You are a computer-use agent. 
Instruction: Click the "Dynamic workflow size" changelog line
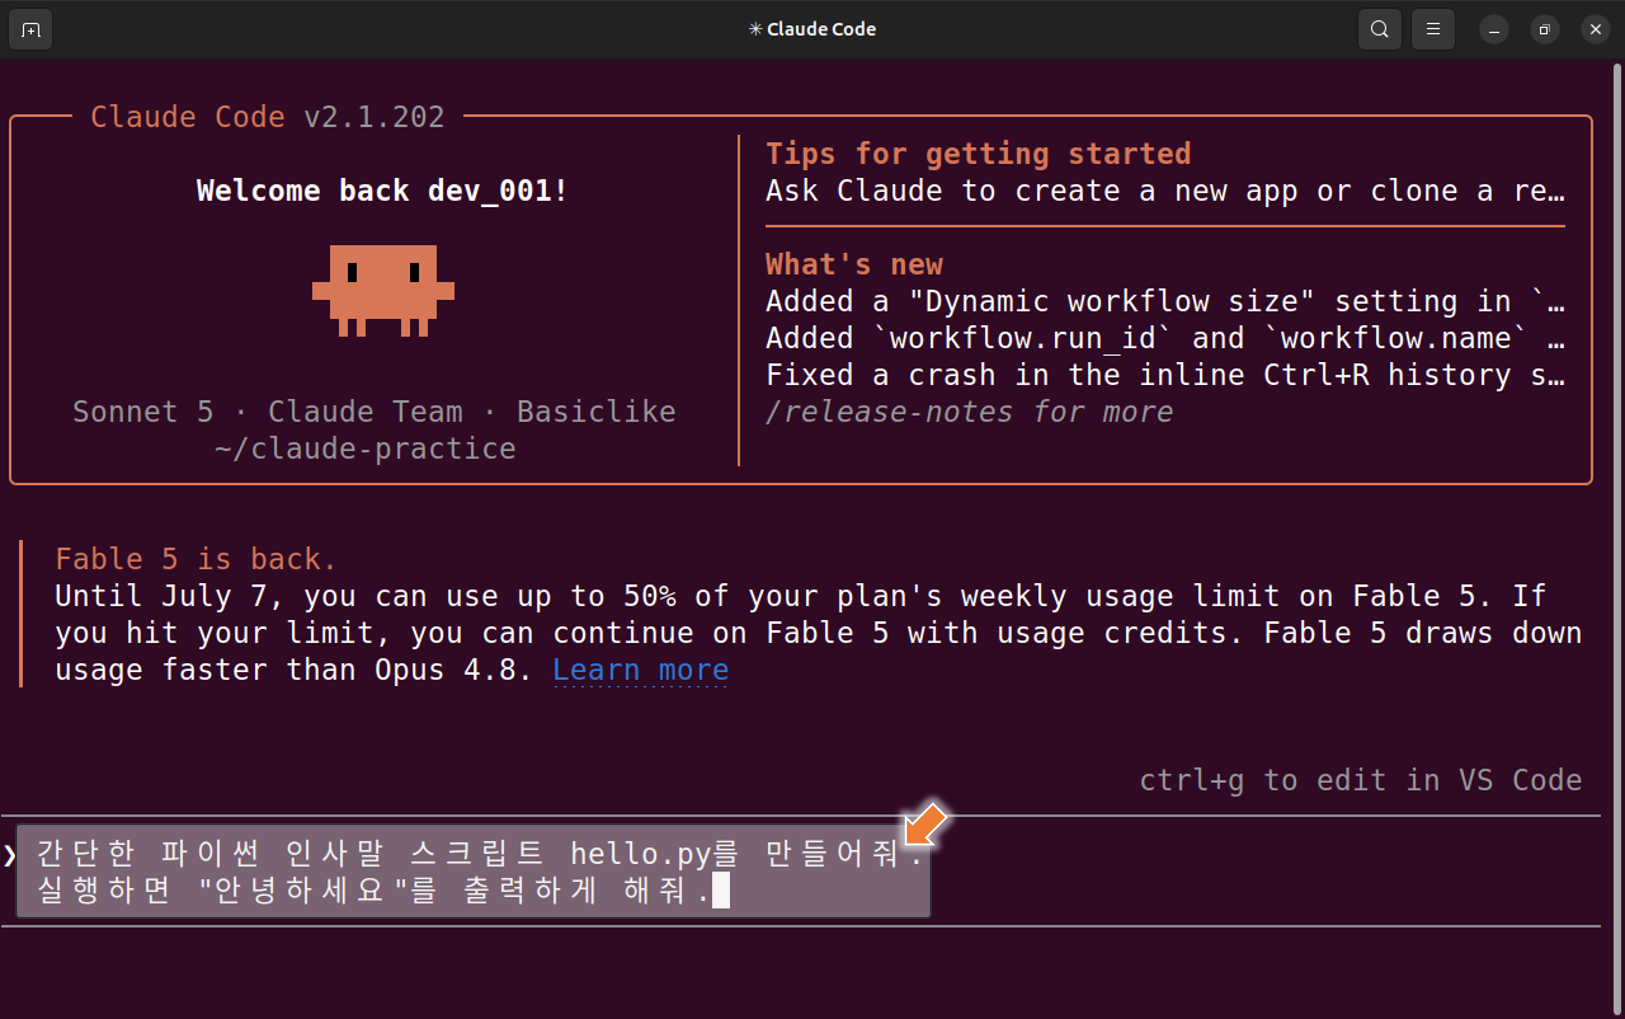(x=1165, y=302)
